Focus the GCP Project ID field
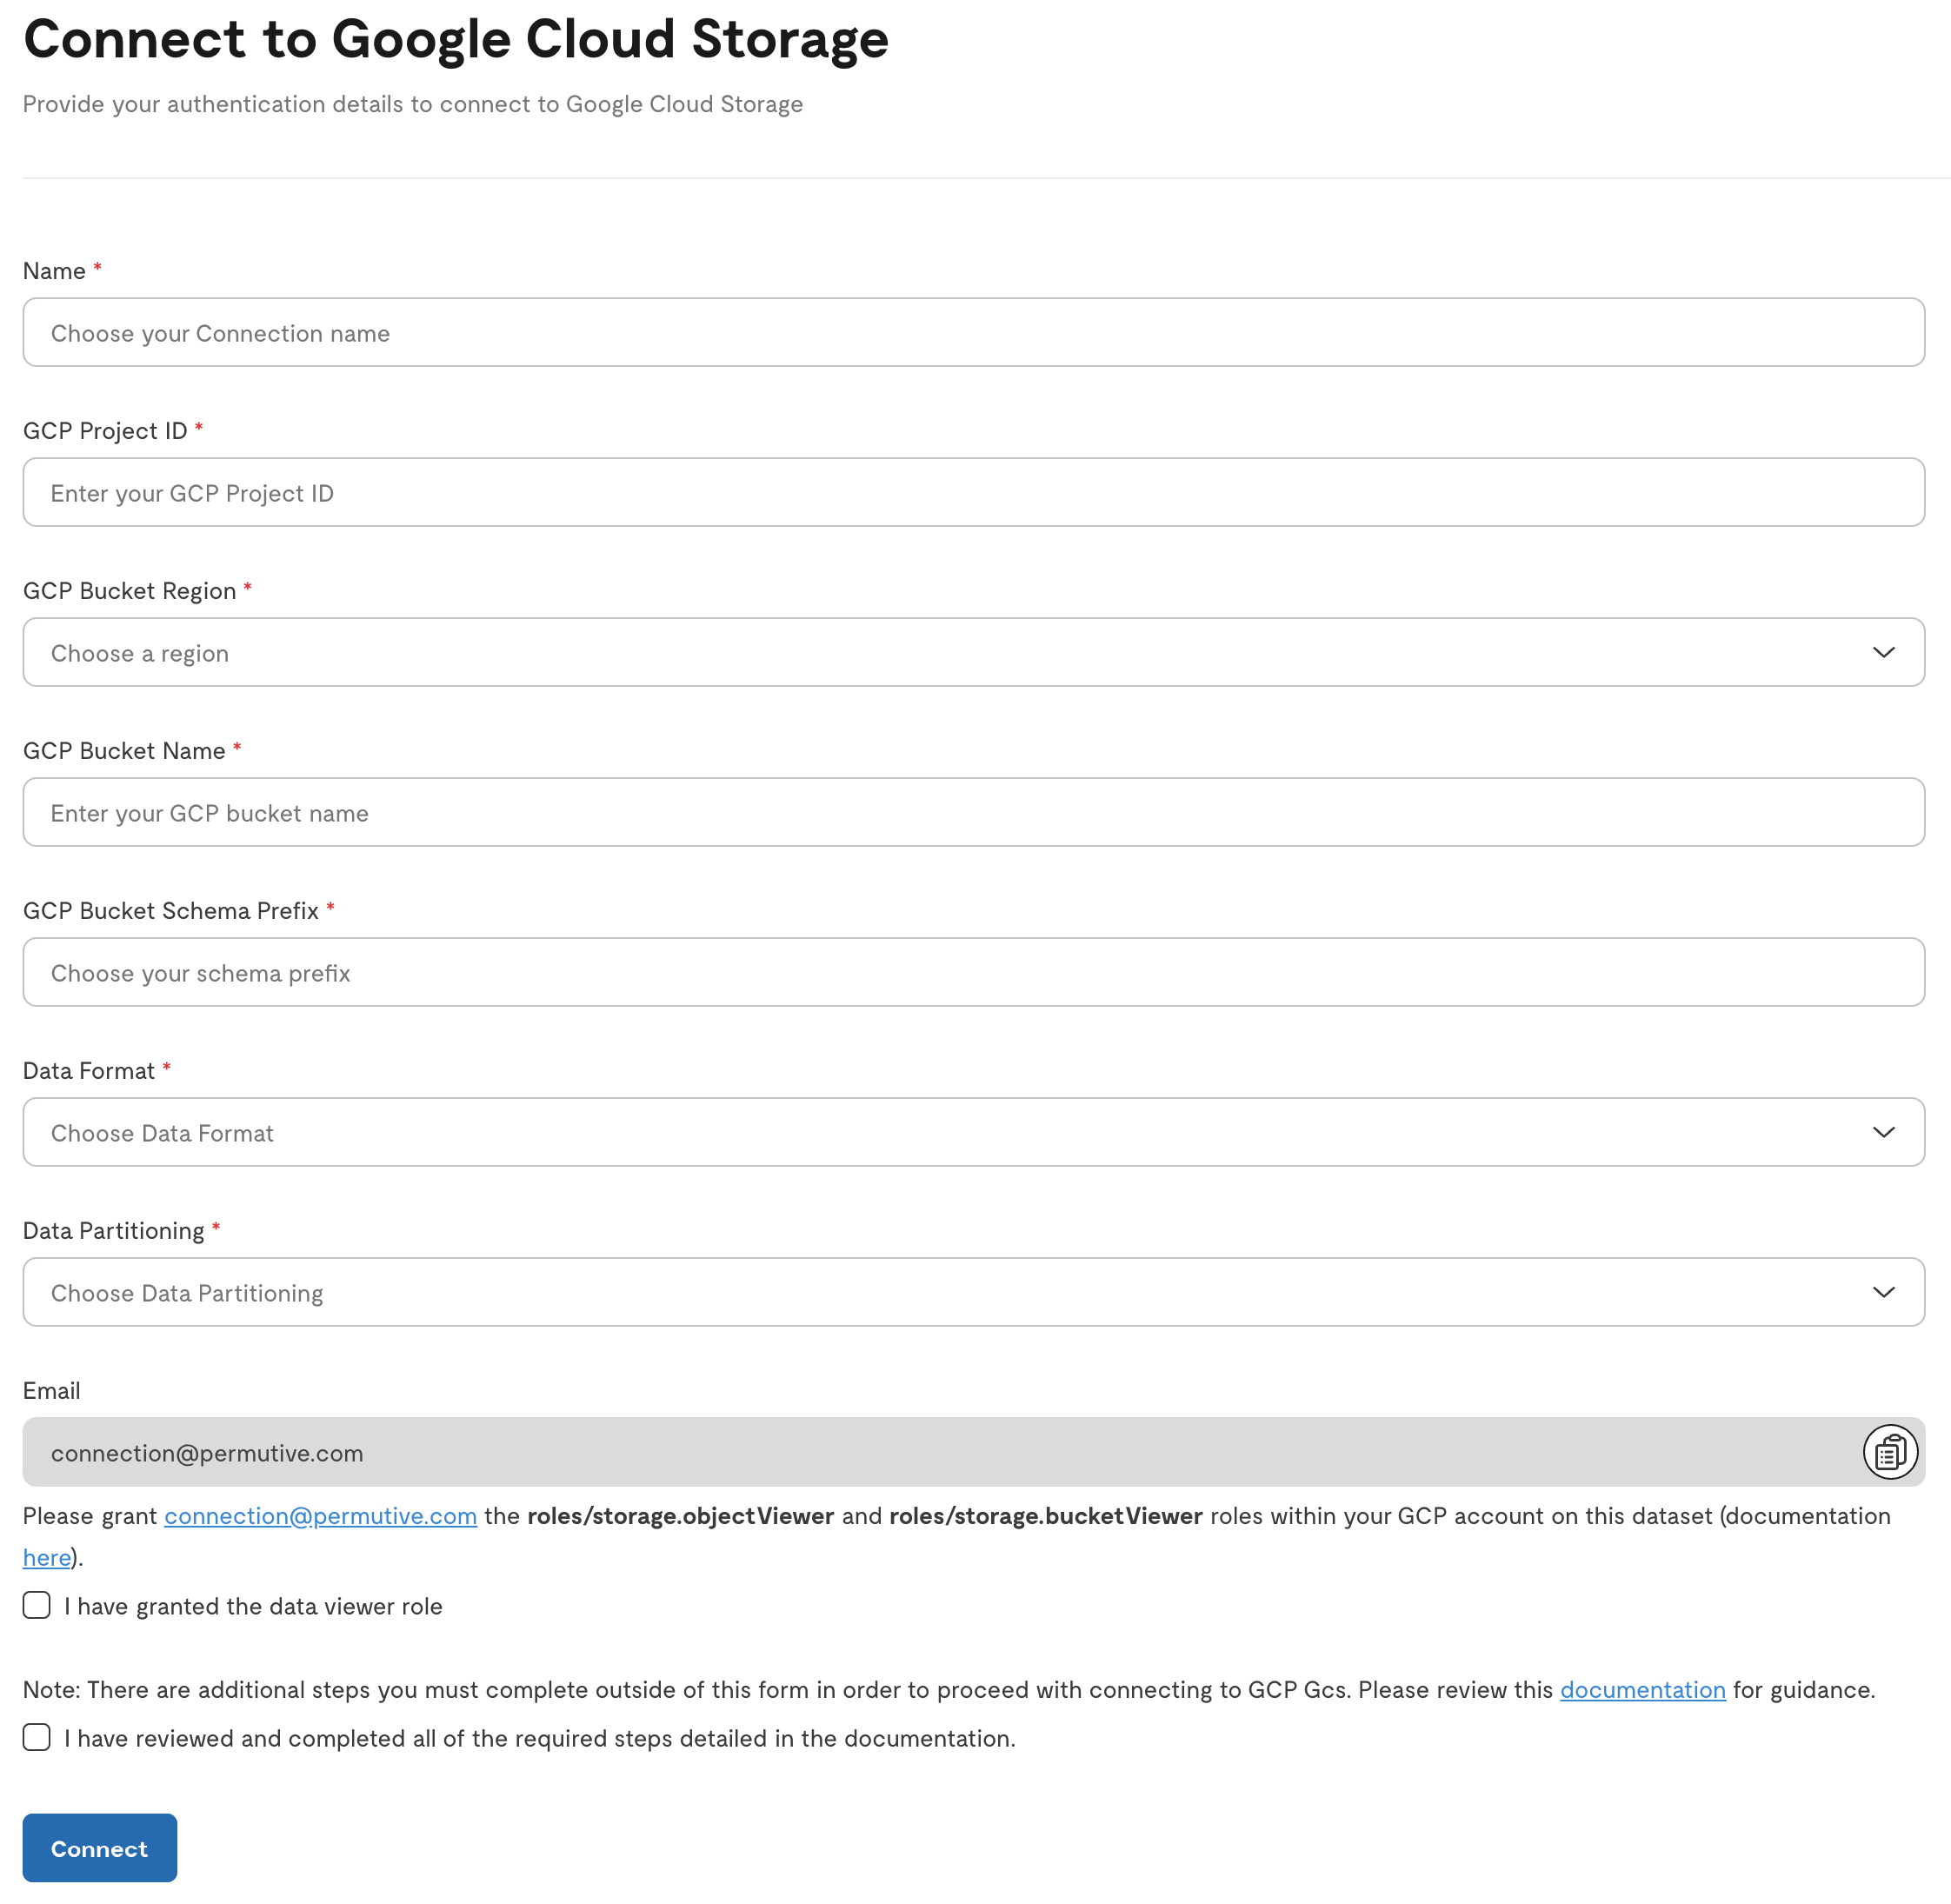This screenshot has width=1951, height=1904. point(973,492)
